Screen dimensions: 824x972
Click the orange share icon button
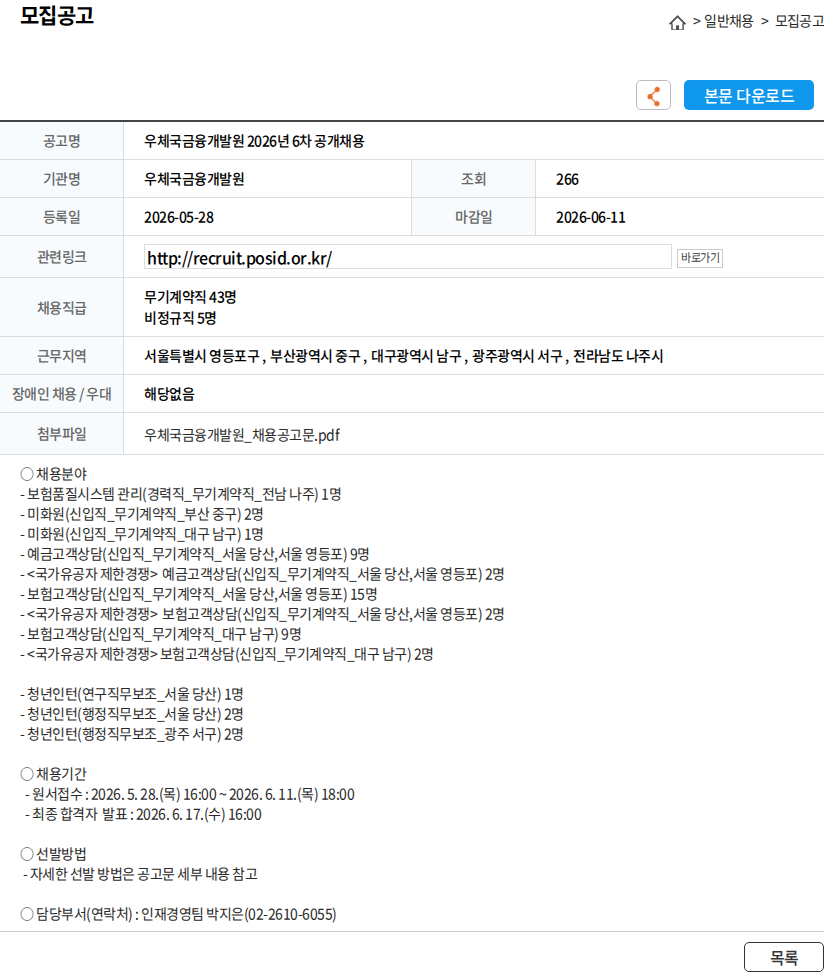tap(653, 95)
